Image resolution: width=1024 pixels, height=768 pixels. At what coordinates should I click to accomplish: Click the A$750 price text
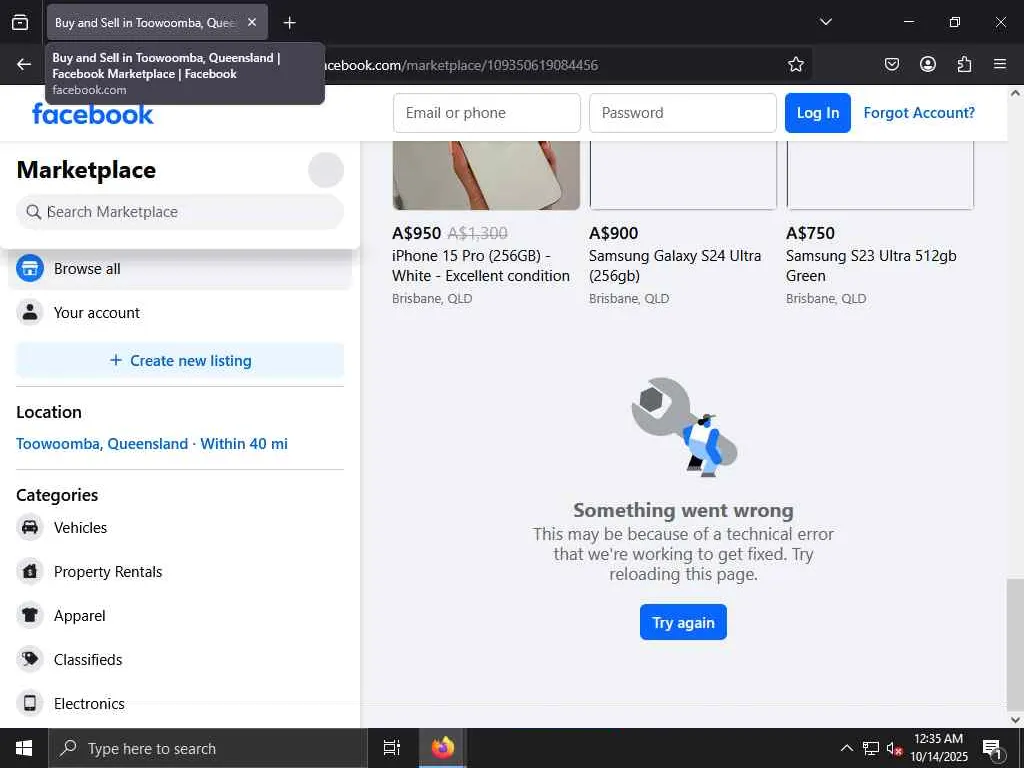point(810,233)
